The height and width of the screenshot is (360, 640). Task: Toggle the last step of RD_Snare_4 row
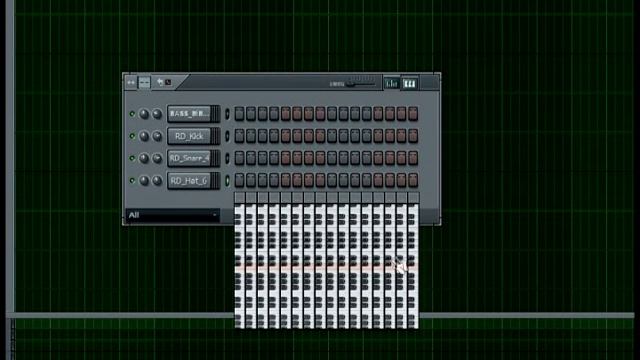[413, 158]
